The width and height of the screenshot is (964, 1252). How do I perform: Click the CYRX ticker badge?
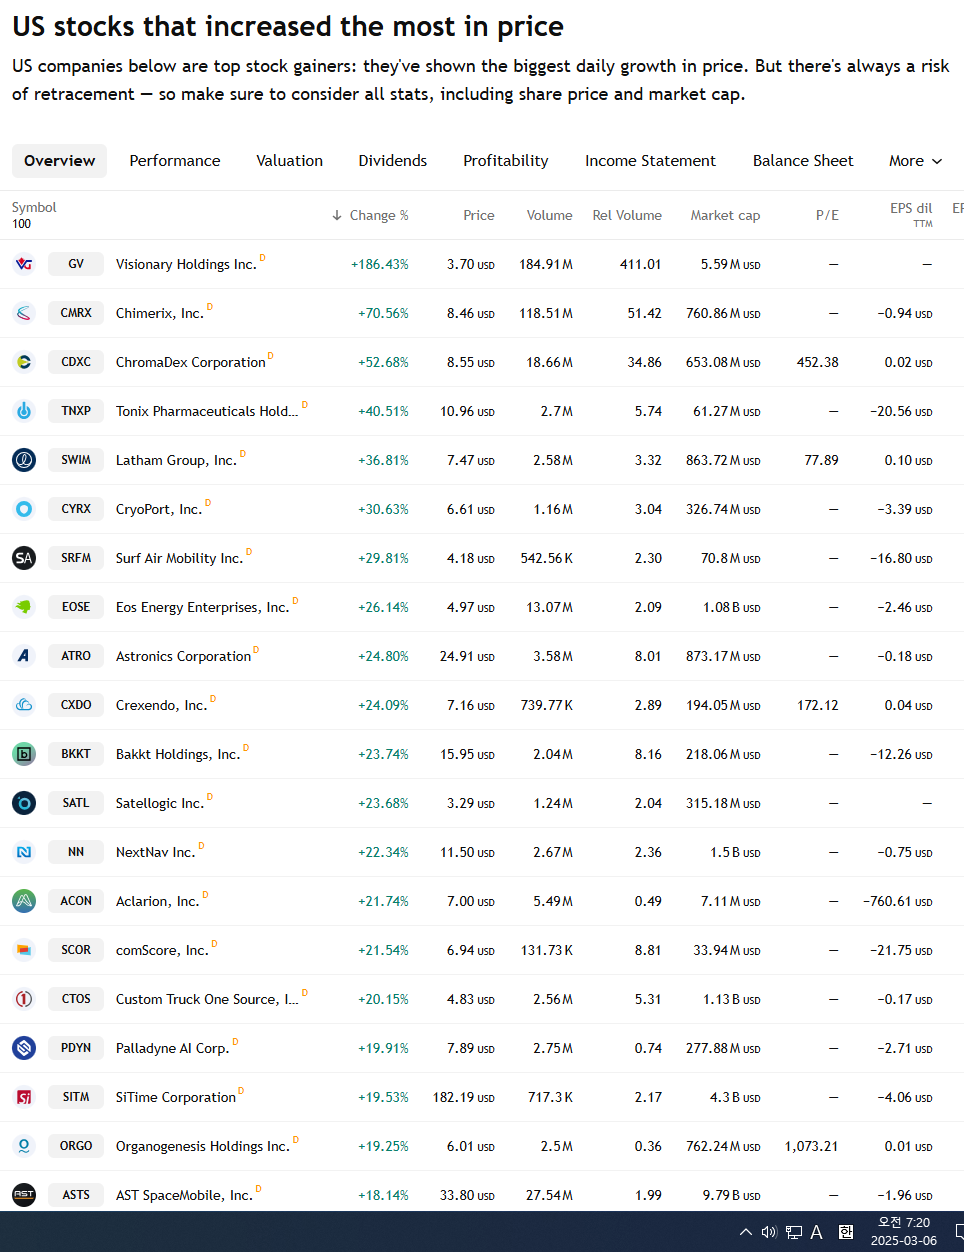76,509
